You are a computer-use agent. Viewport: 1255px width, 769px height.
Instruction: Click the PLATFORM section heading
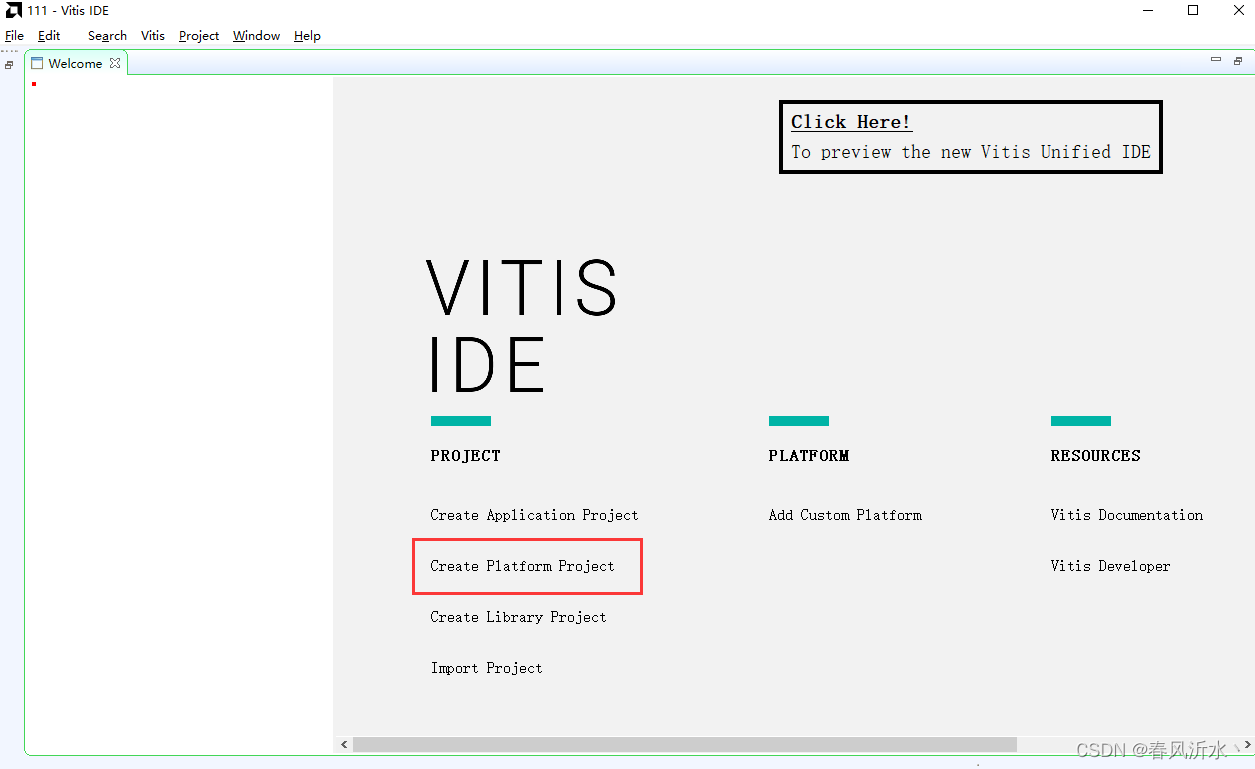coord(808,456)
